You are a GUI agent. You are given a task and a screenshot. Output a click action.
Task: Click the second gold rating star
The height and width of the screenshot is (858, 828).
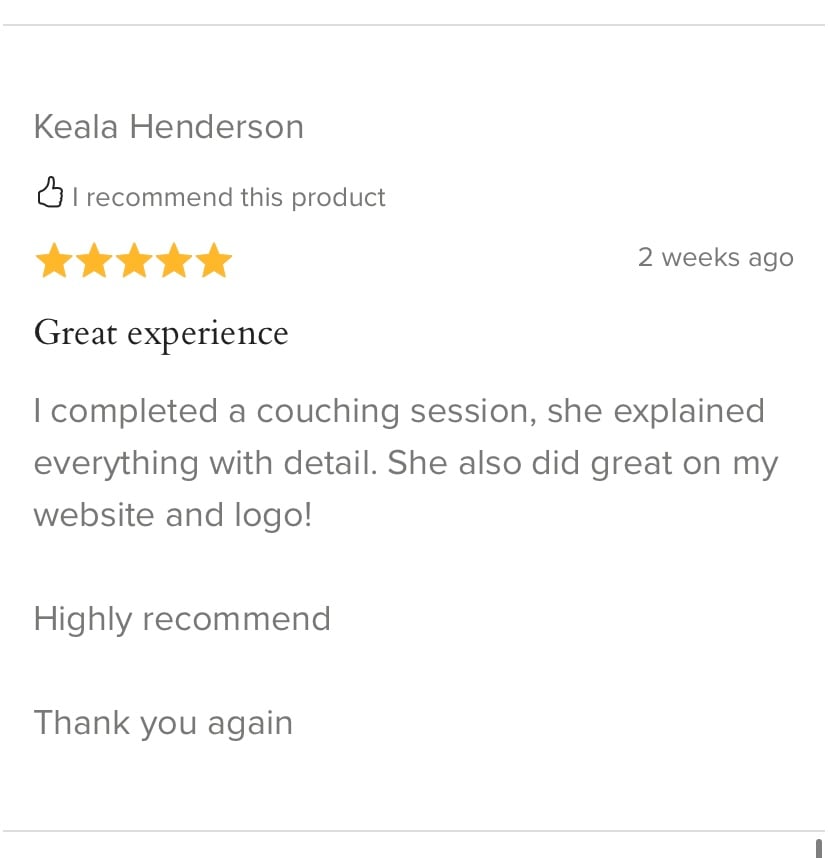coord(94,262)
